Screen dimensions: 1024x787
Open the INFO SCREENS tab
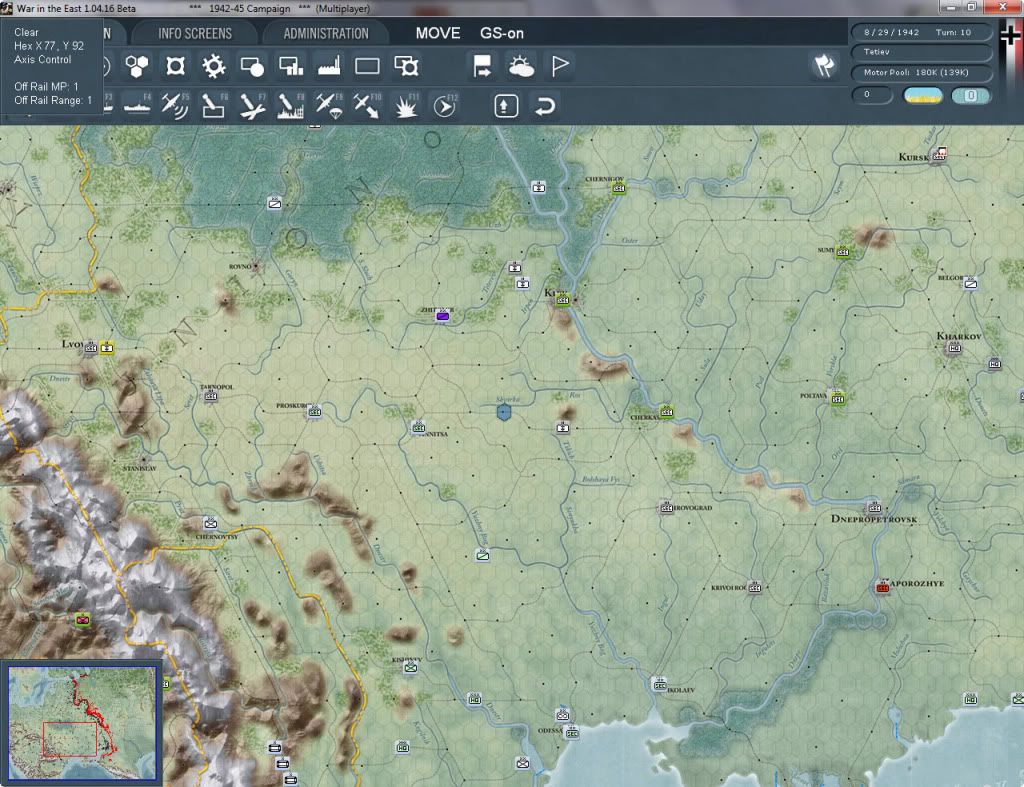coord(195,33)
